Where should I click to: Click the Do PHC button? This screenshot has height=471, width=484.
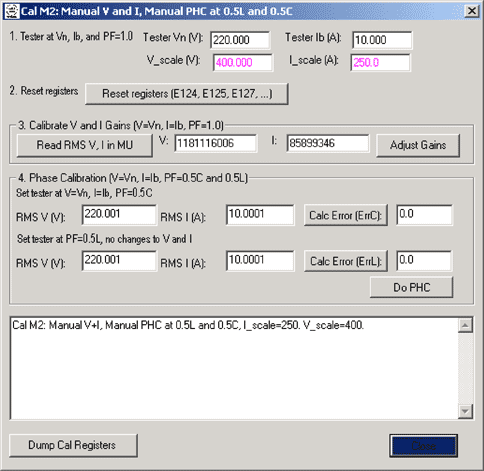[x=412, y=287]
